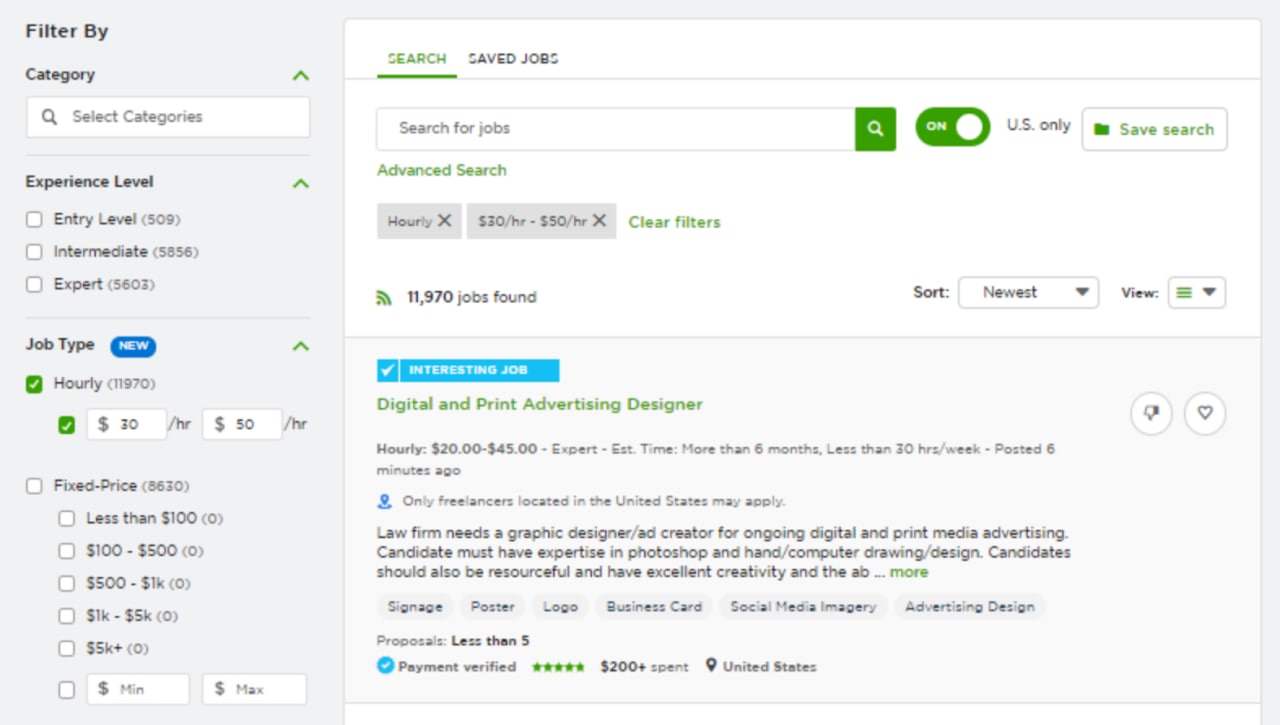Click the Logo skill tag
1280x725 pixels.
tap(561, 607)
